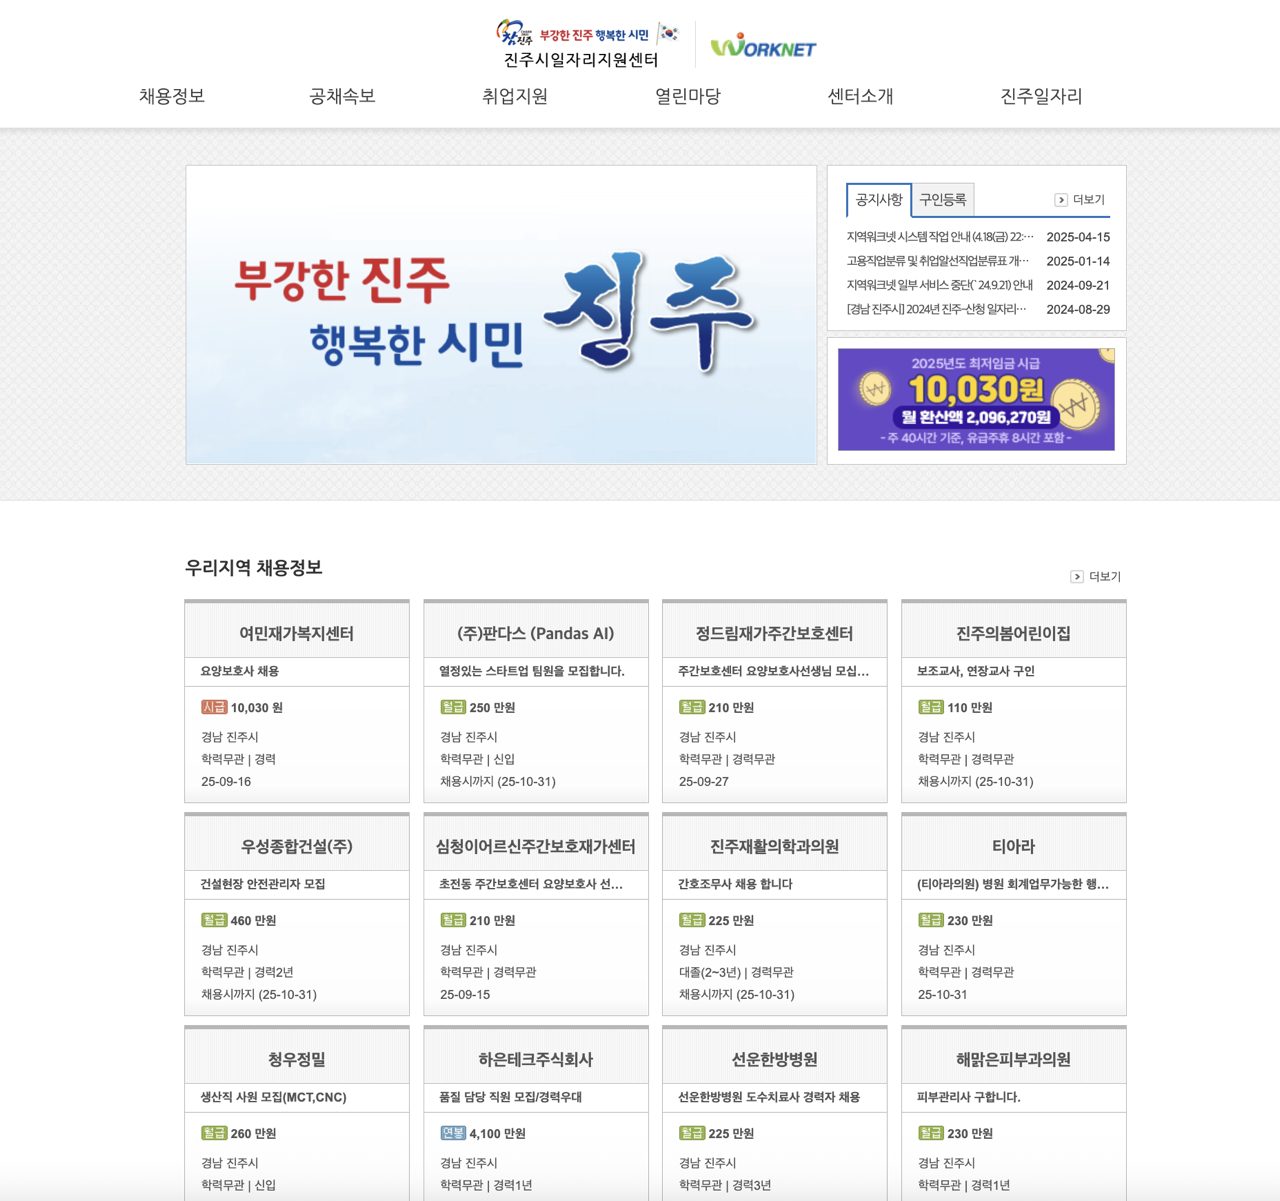
Task: Navigate to 취업지원 section
Action: 511,96
